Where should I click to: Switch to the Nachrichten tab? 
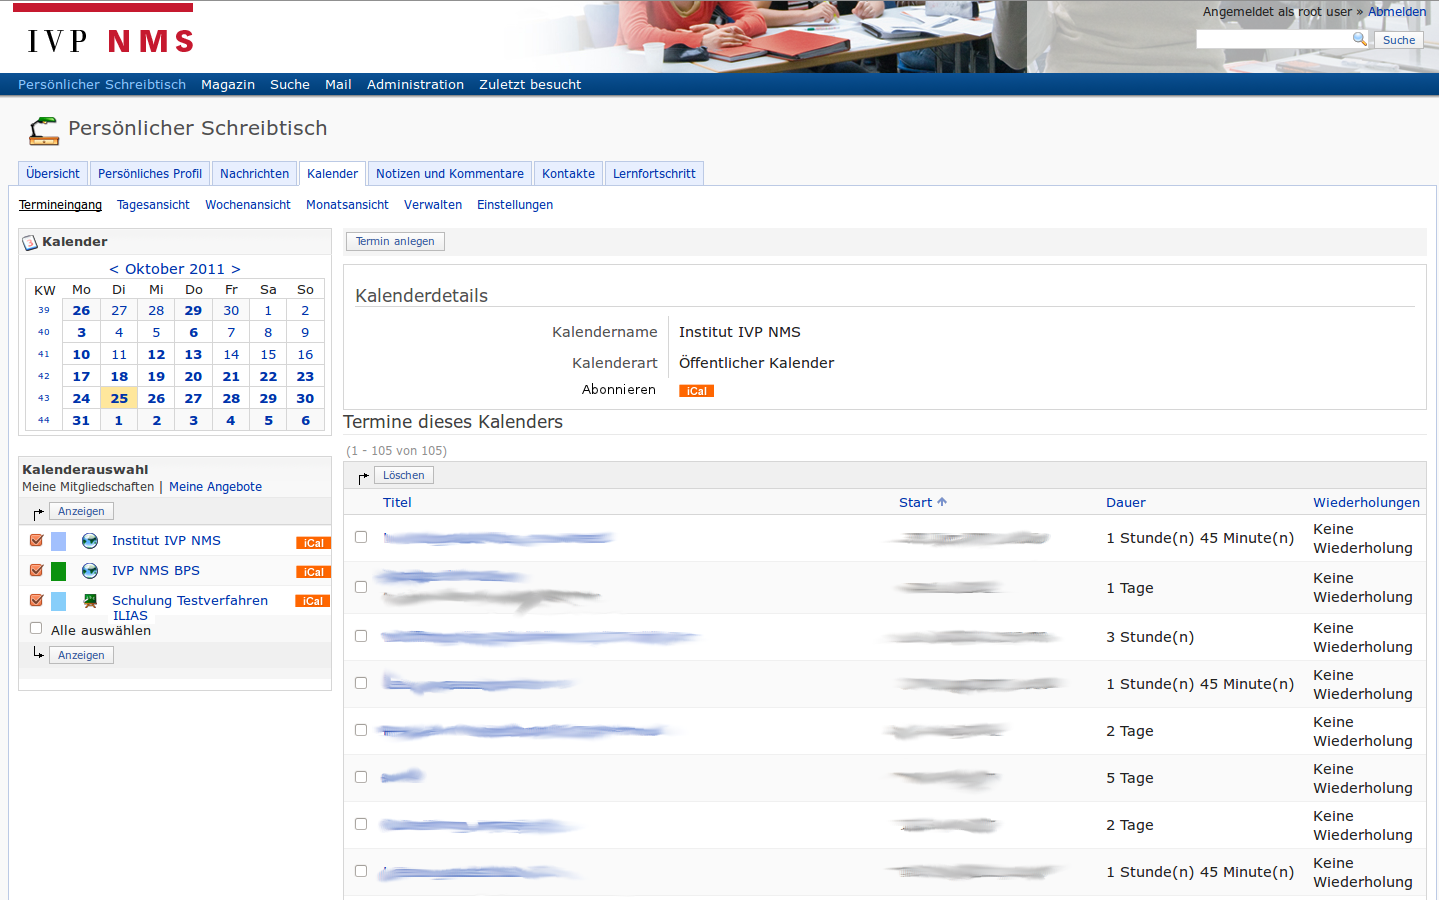(x=254, y=174)
